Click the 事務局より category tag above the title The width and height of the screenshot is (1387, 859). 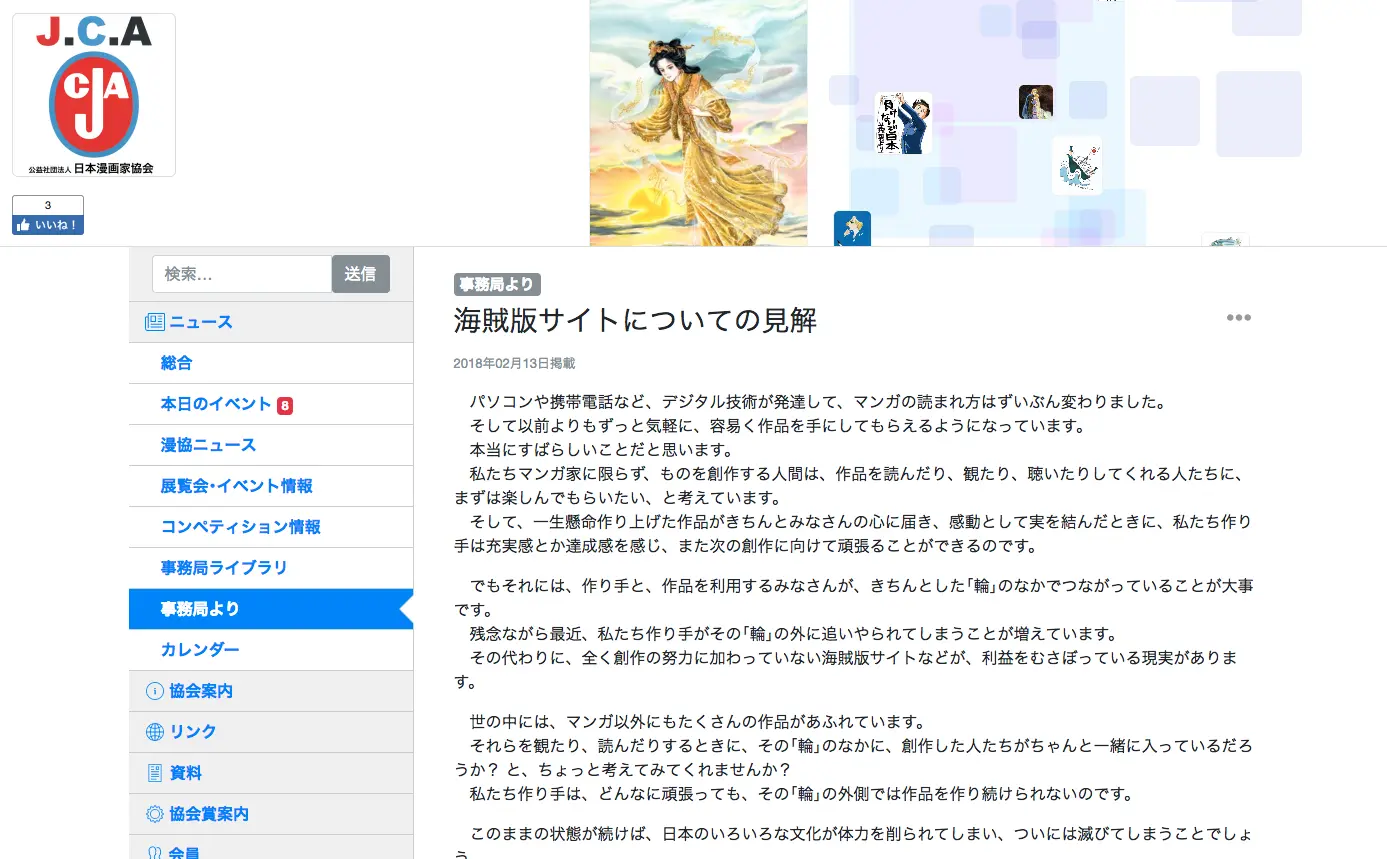click(497, 285)
